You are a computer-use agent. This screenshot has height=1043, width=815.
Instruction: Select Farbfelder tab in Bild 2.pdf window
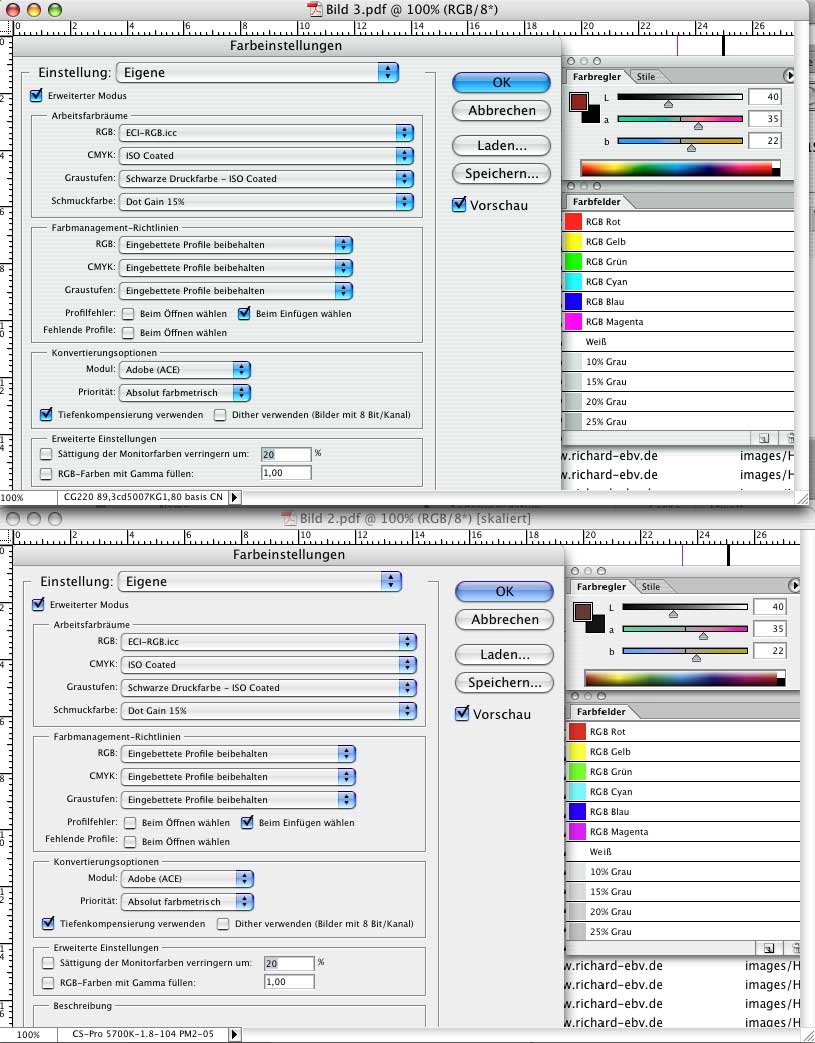(601, 712)
